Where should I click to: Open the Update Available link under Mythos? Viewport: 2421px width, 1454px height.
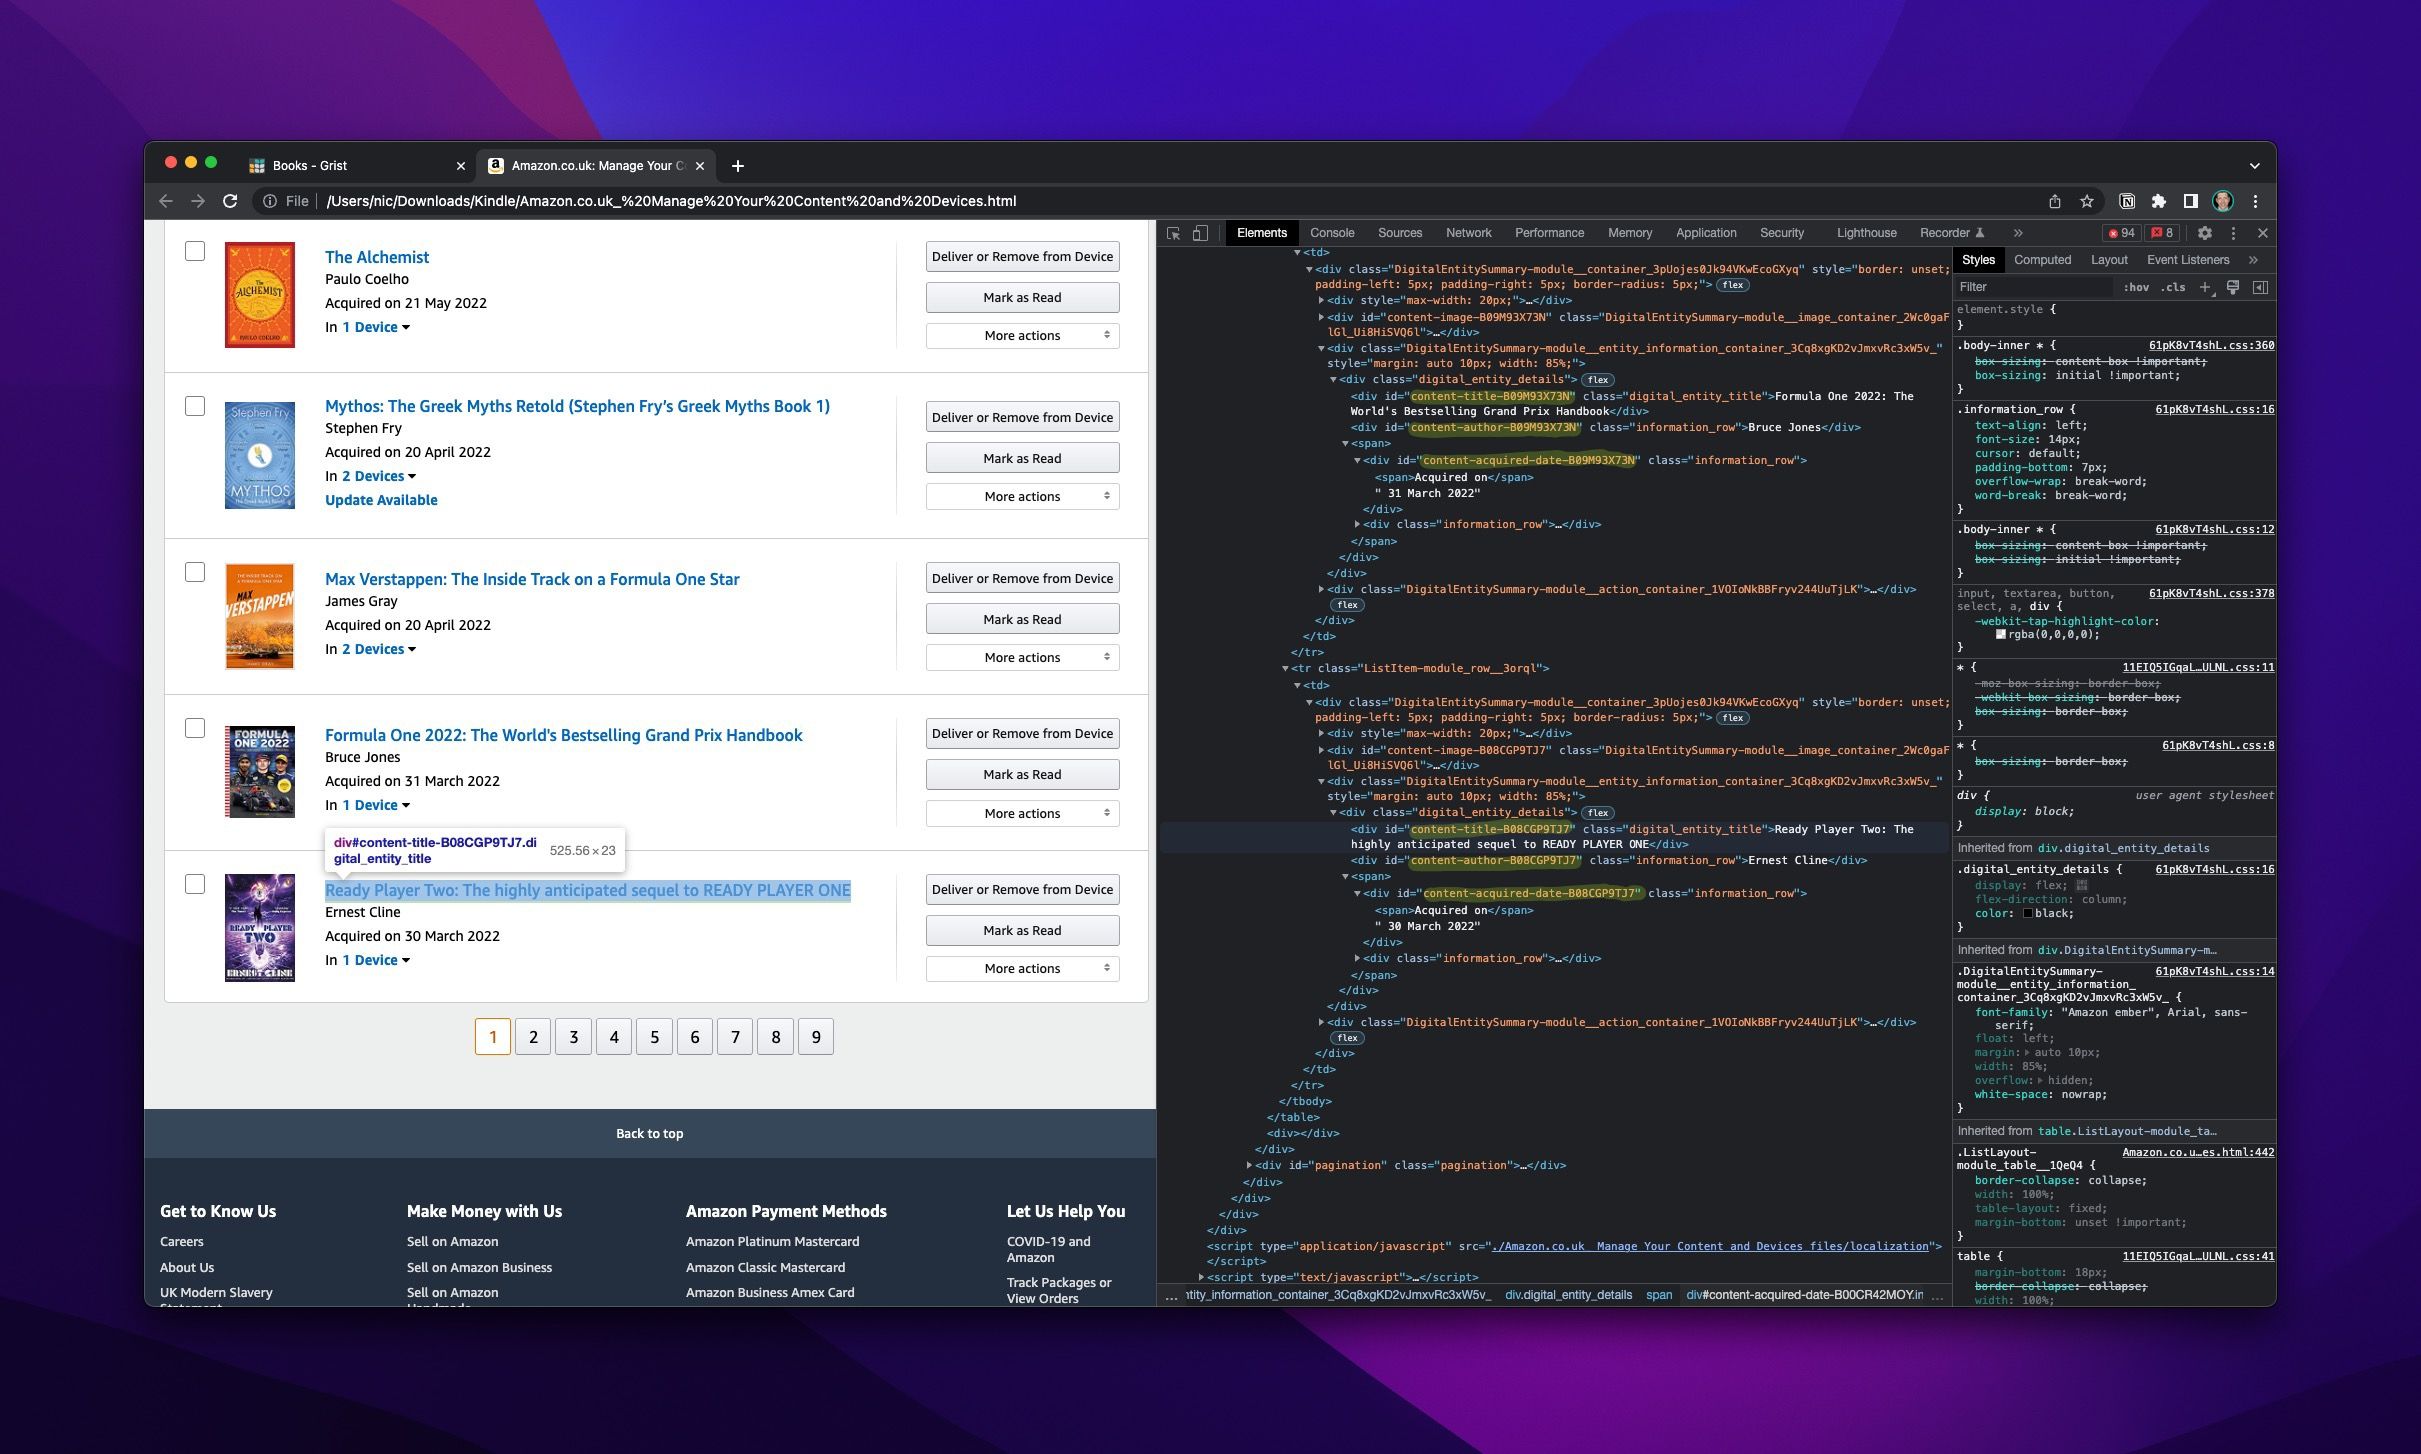click(381, 500)
